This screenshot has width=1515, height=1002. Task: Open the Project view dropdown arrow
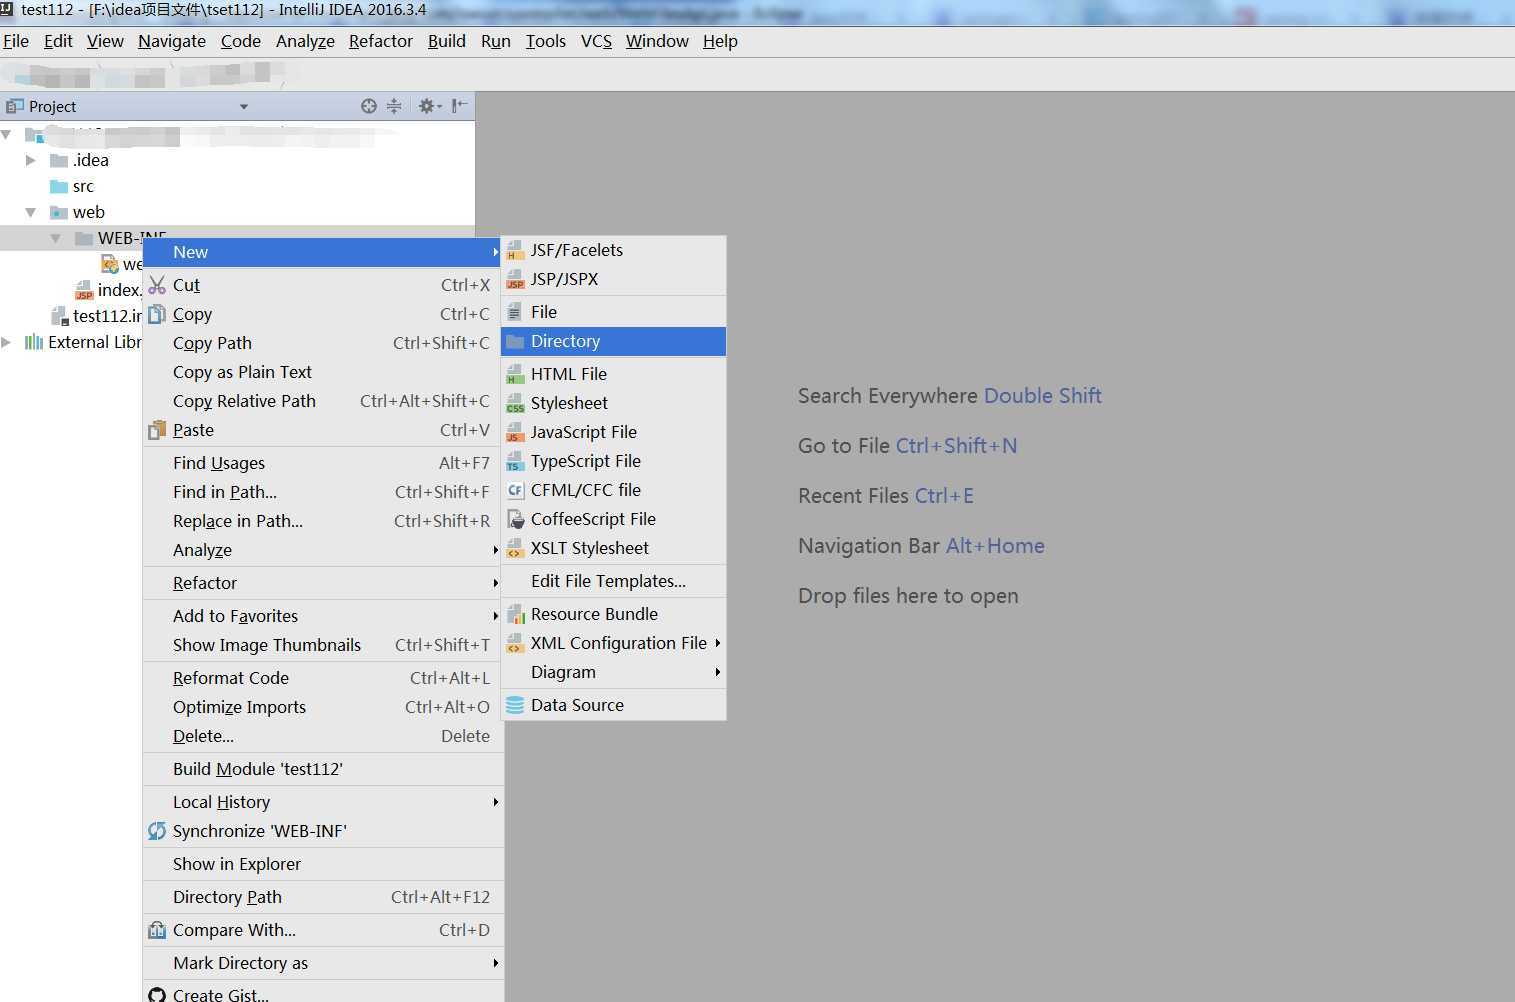click(x=243, y=106)
